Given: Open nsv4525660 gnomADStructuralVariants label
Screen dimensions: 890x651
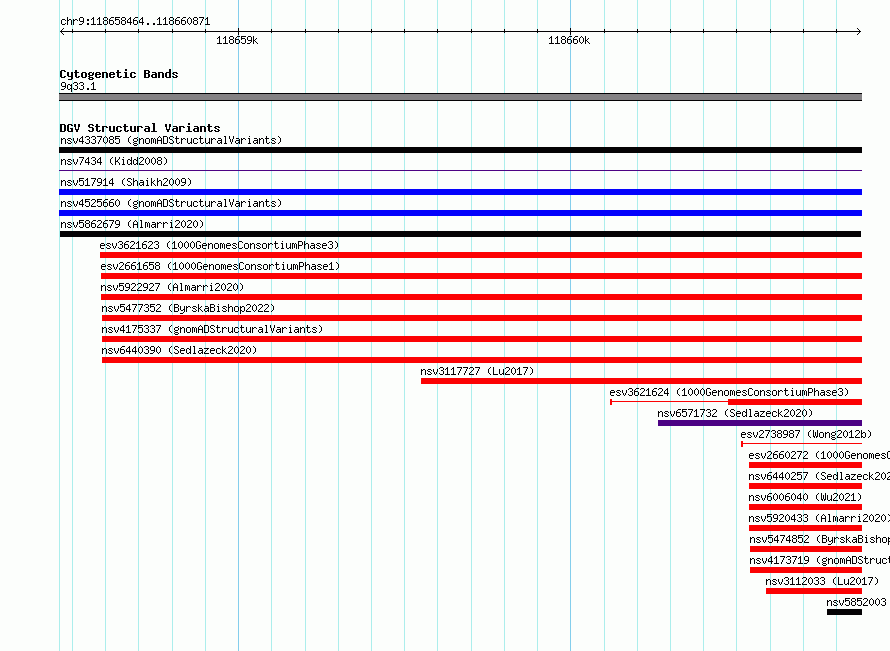Looking at the screenshot, I should click(x=171, y=203).
